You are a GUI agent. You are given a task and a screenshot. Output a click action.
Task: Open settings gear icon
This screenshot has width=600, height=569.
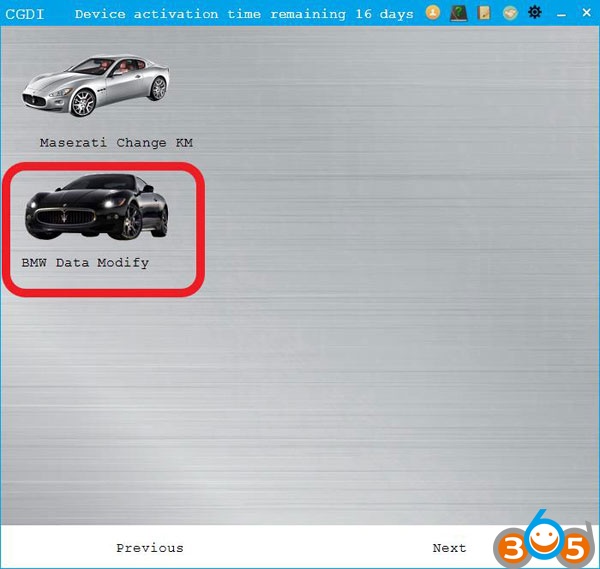(535, 13)
